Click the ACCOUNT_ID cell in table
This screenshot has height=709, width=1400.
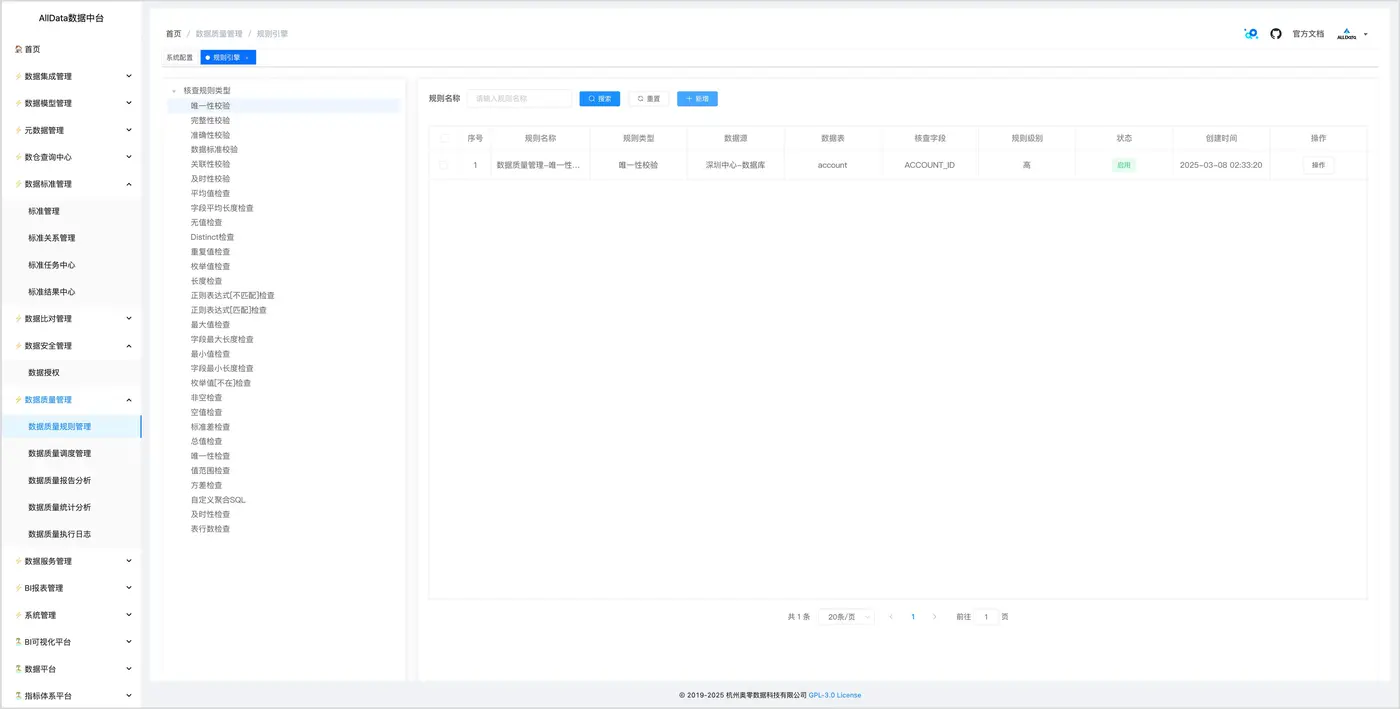click(929, 165)
